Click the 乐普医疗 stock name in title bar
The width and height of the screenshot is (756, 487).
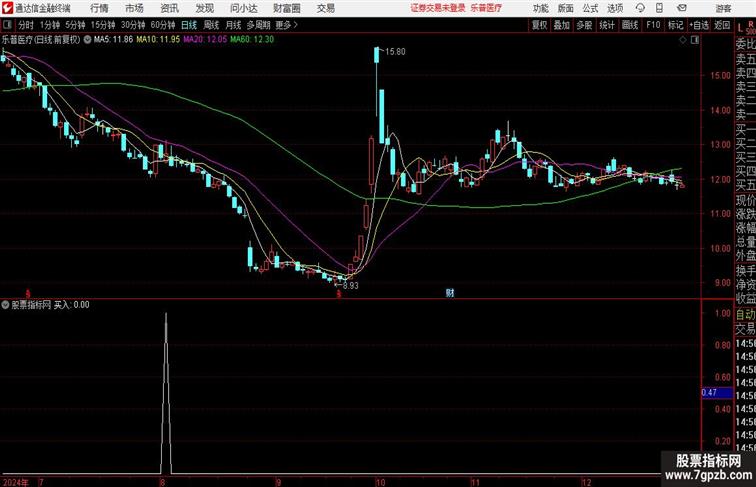[x=486, y=8]
